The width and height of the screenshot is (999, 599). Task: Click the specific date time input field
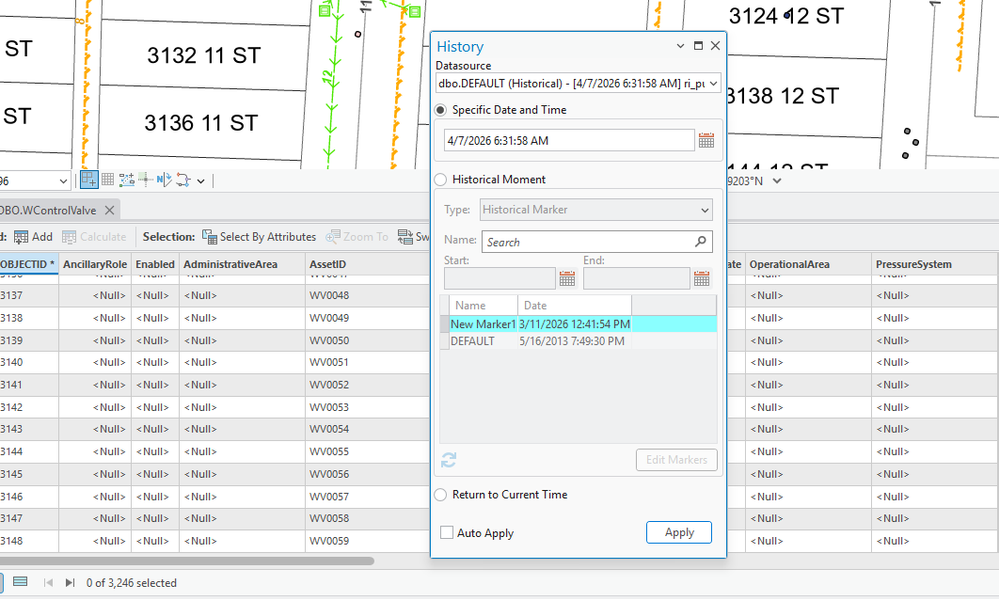click(569, 141)
